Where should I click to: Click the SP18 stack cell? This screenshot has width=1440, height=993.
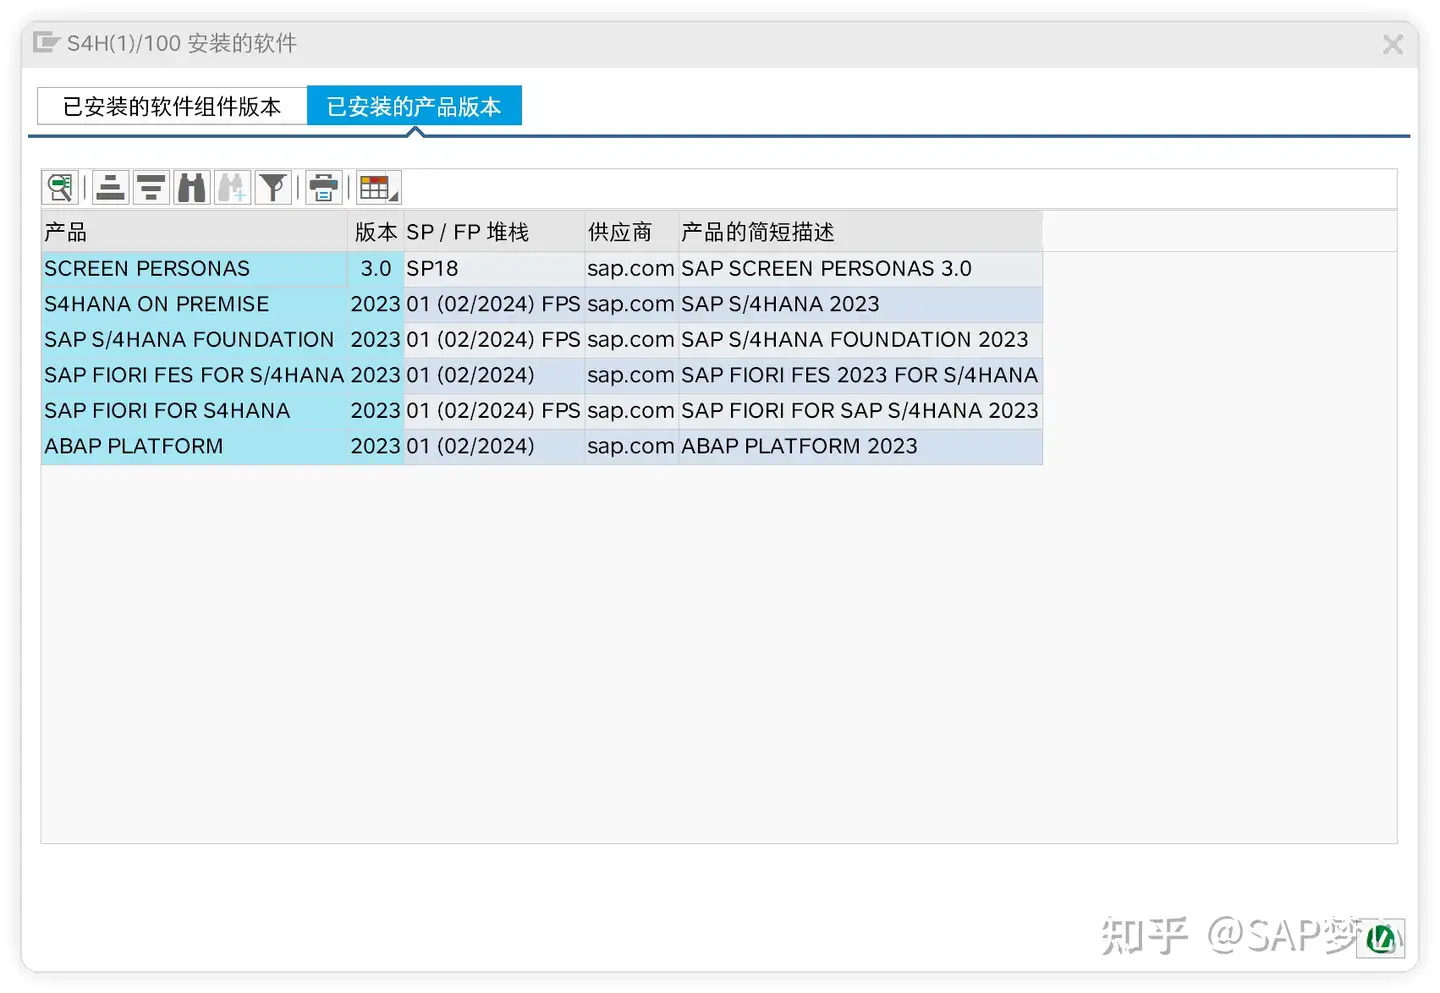494,268
